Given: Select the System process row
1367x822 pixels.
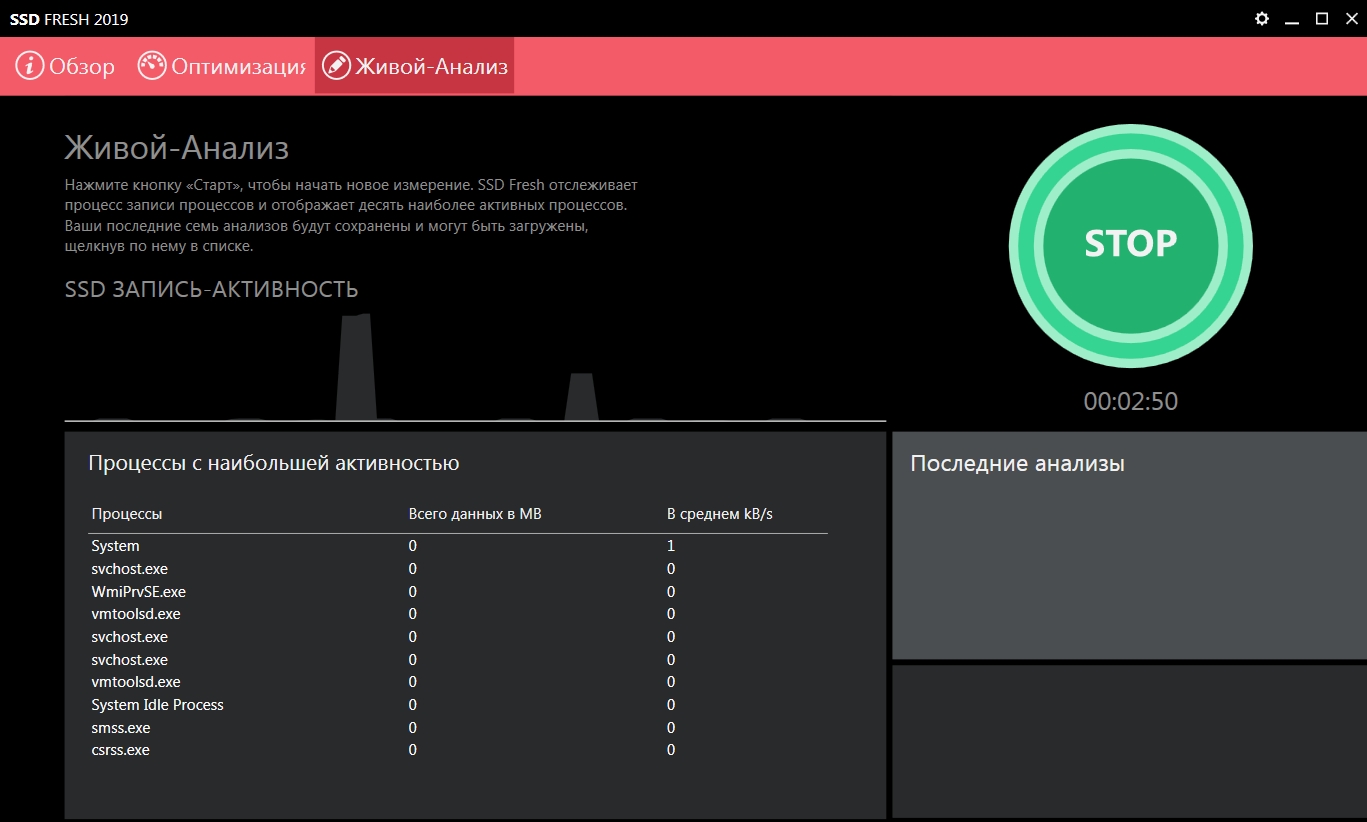Looking at the screenshot, I should coord(115,546).
